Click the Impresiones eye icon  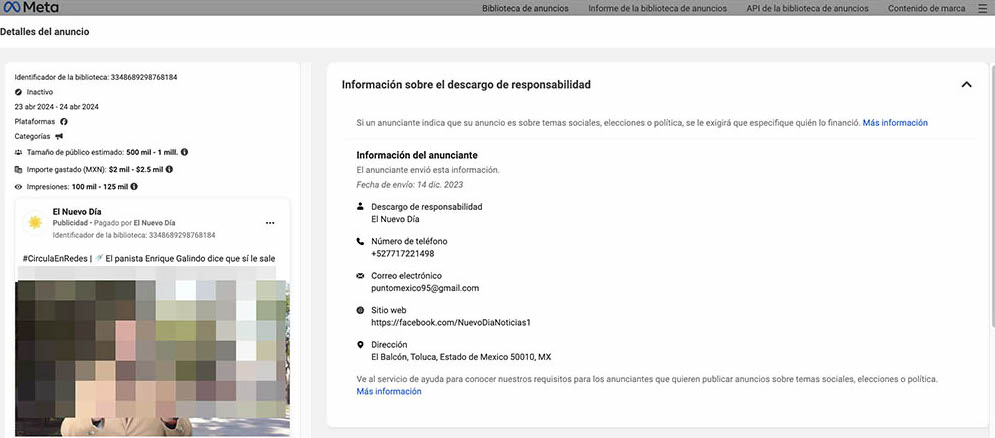click(18, 187)
